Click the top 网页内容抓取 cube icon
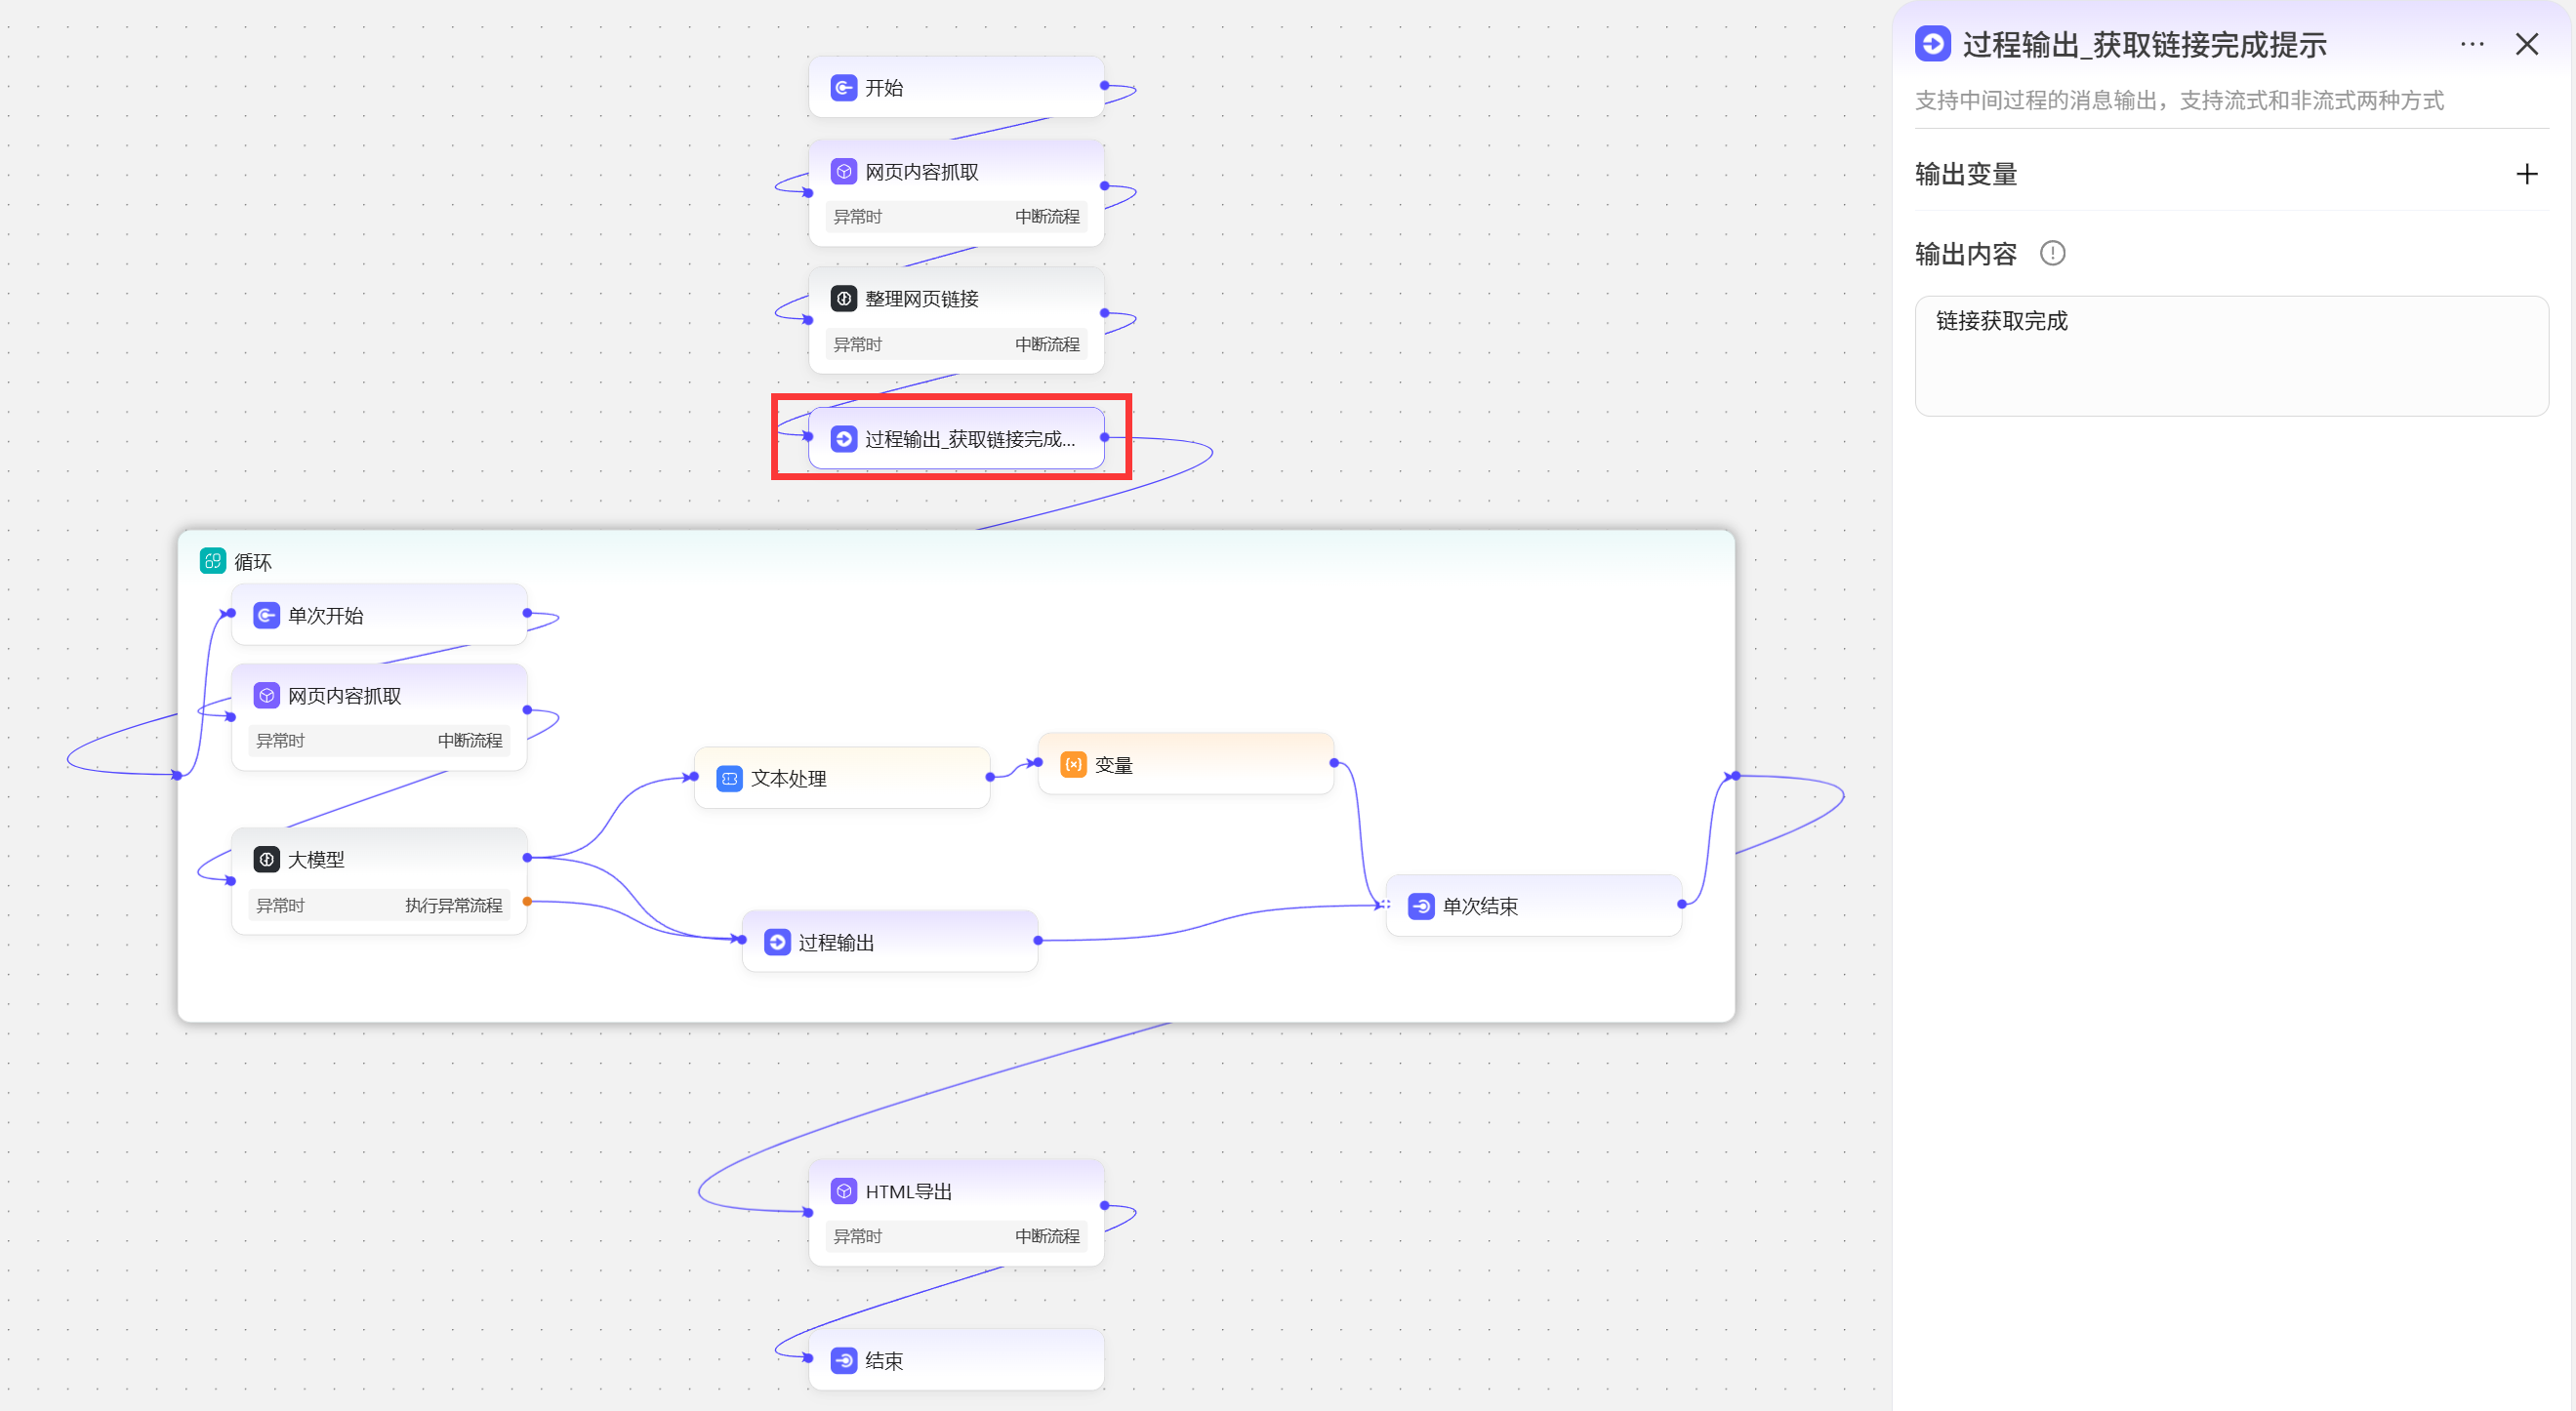 [843, 172]
